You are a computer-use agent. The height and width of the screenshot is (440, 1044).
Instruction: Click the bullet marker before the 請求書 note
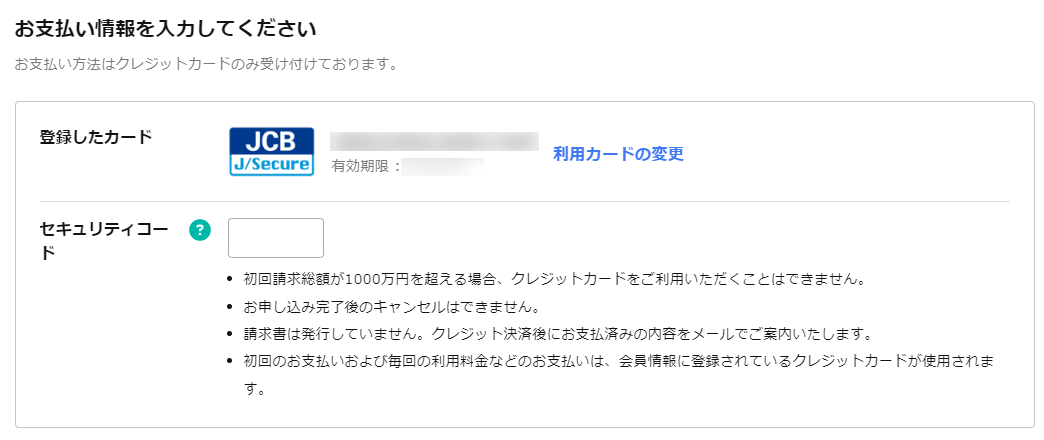pyautogui.click(x=232, y=334)
